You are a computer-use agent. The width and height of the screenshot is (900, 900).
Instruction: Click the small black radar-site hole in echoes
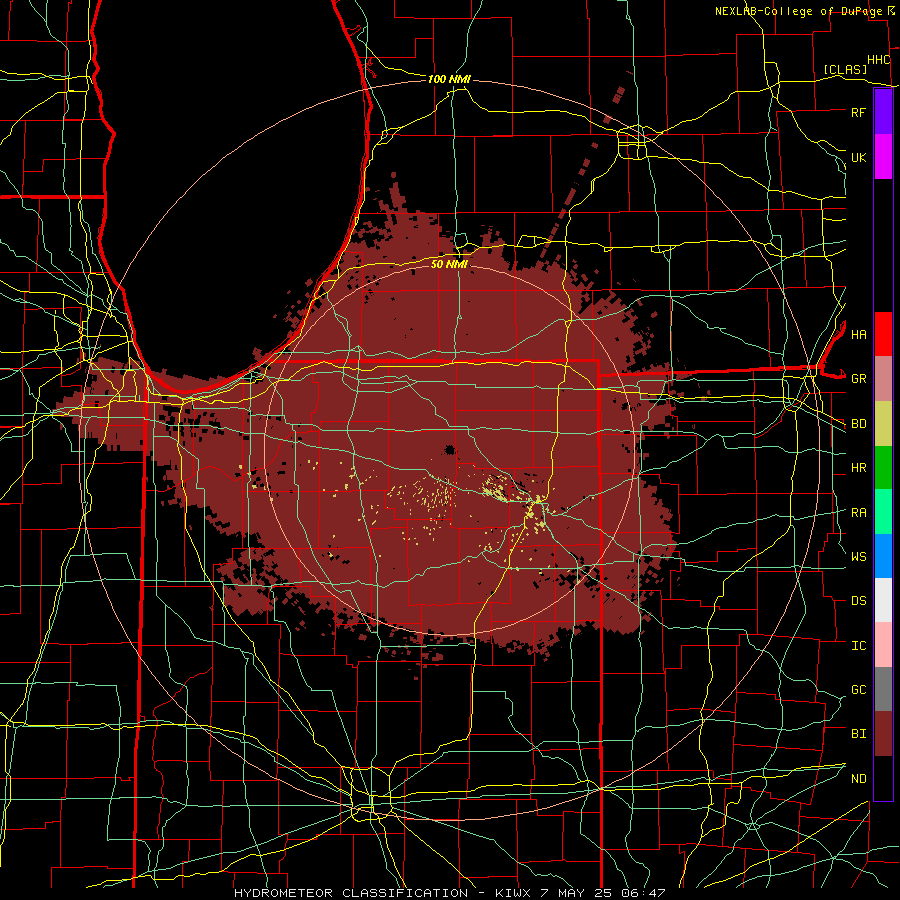tap(450, 450)
